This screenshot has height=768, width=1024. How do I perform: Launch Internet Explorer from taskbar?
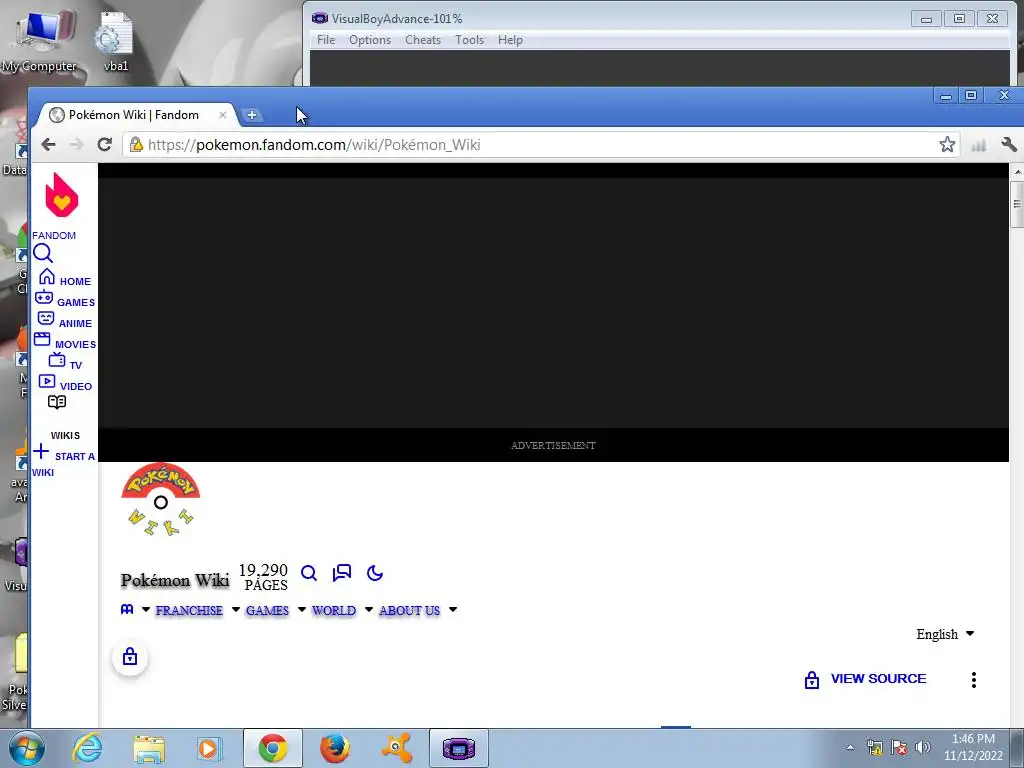point(88,748)
